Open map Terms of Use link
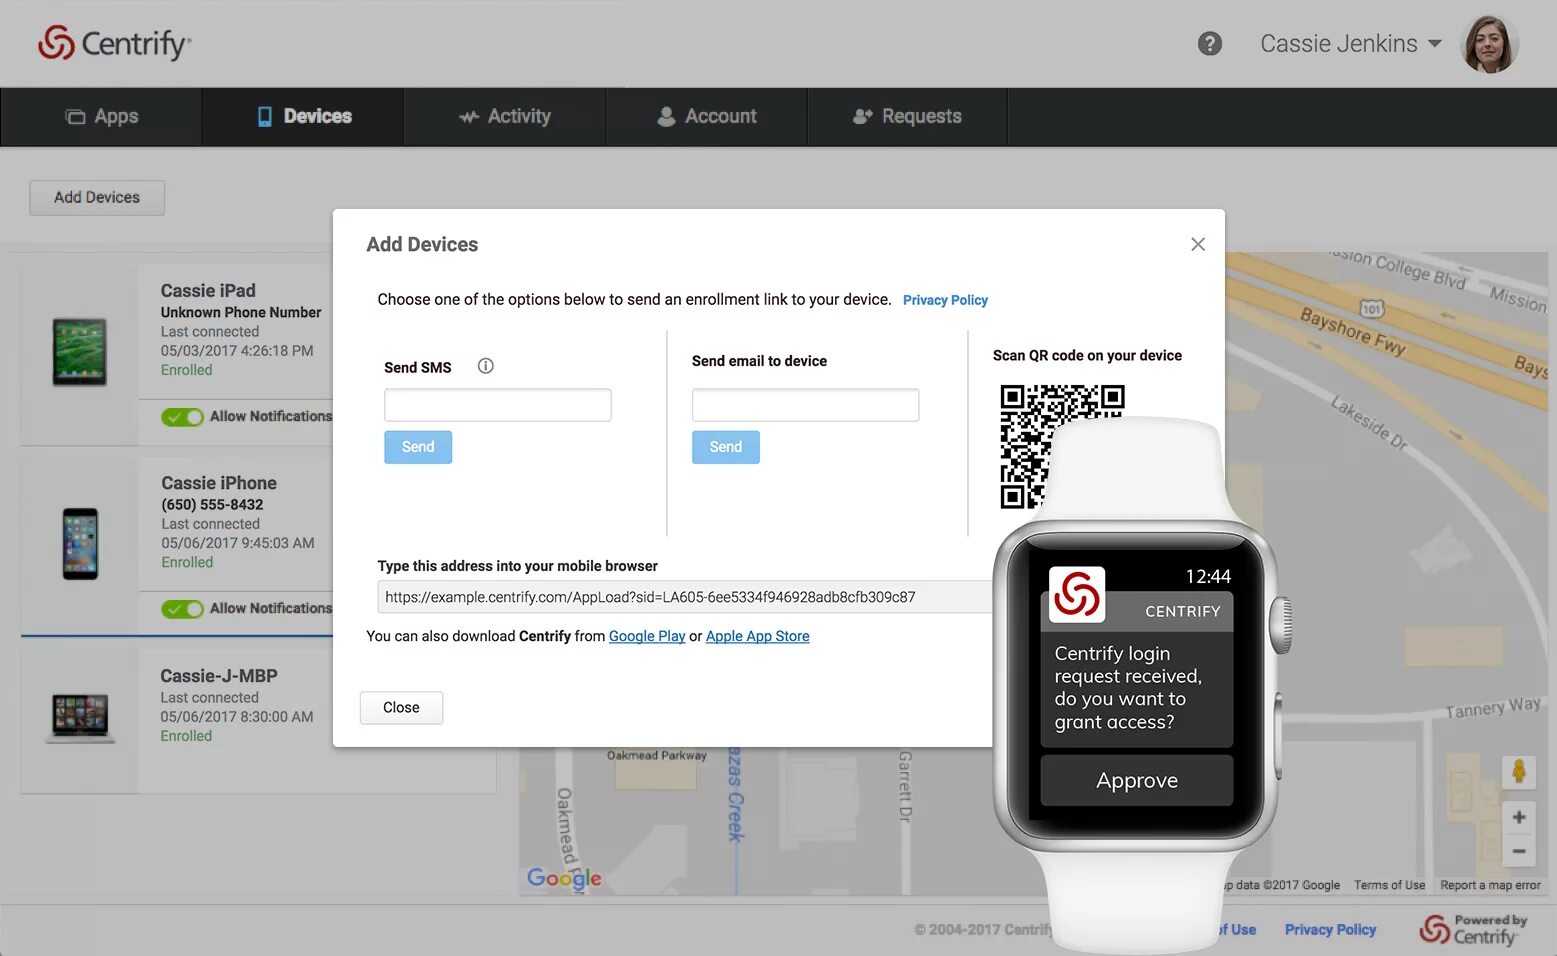1557x956 pixels. [1389, 885]
